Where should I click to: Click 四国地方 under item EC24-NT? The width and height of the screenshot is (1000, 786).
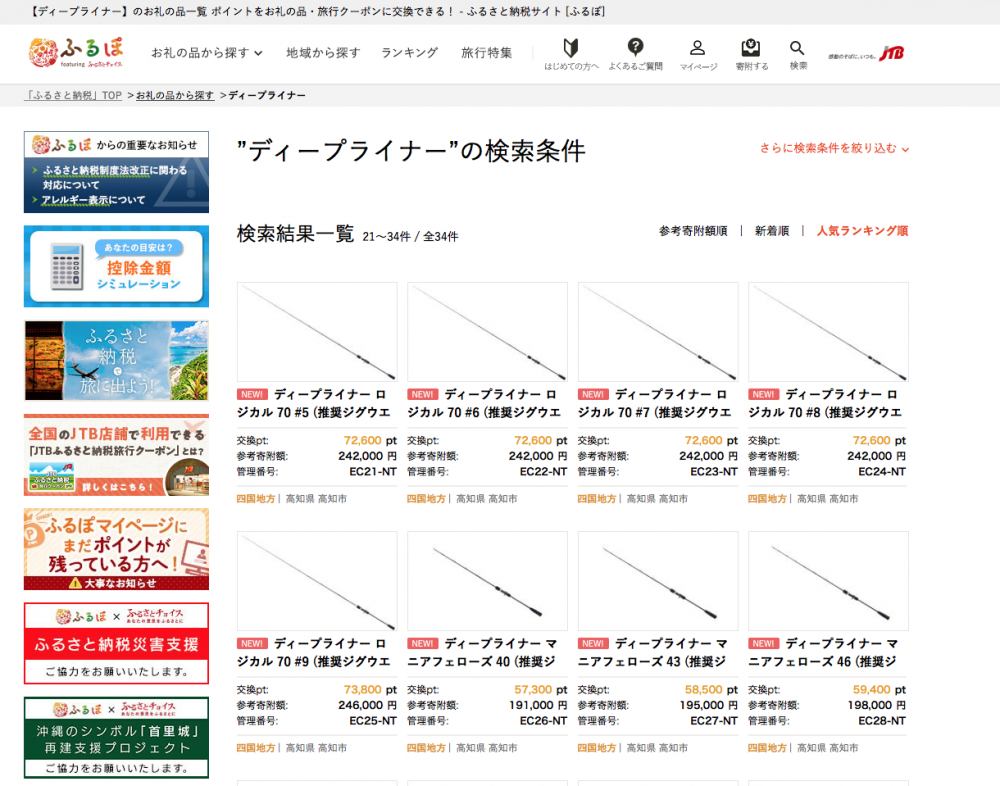767,499
